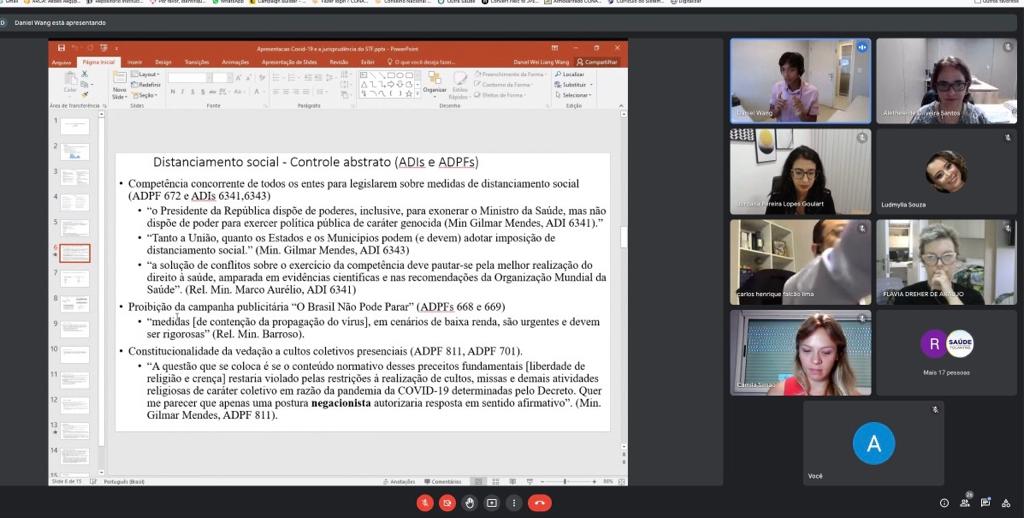This screenshot has width=1024, height=518.
Task: Click the Localizar tool in the ribbon
Action: [x=569, y=74]
